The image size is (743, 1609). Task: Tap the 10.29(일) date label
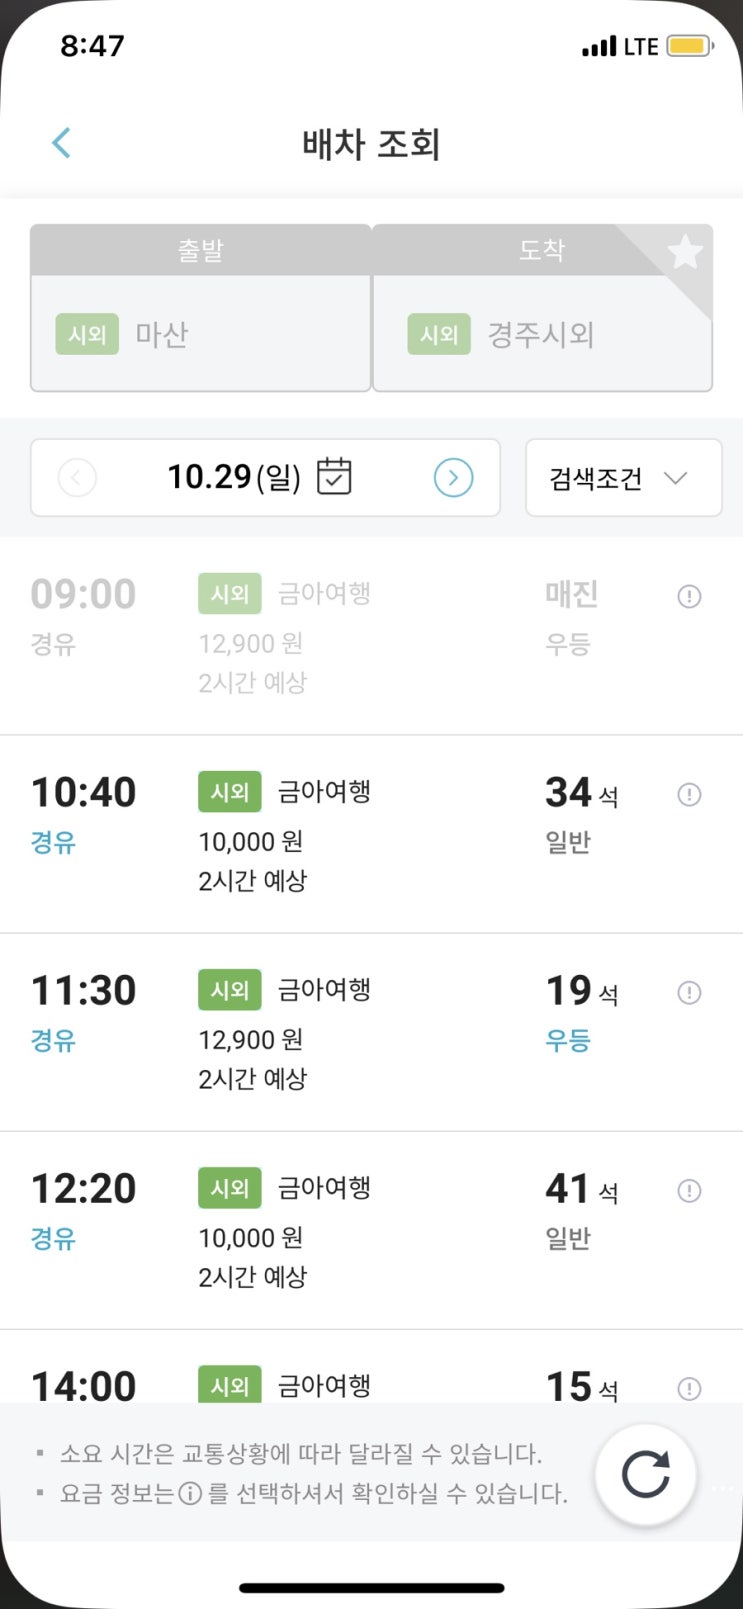(234, 478)
